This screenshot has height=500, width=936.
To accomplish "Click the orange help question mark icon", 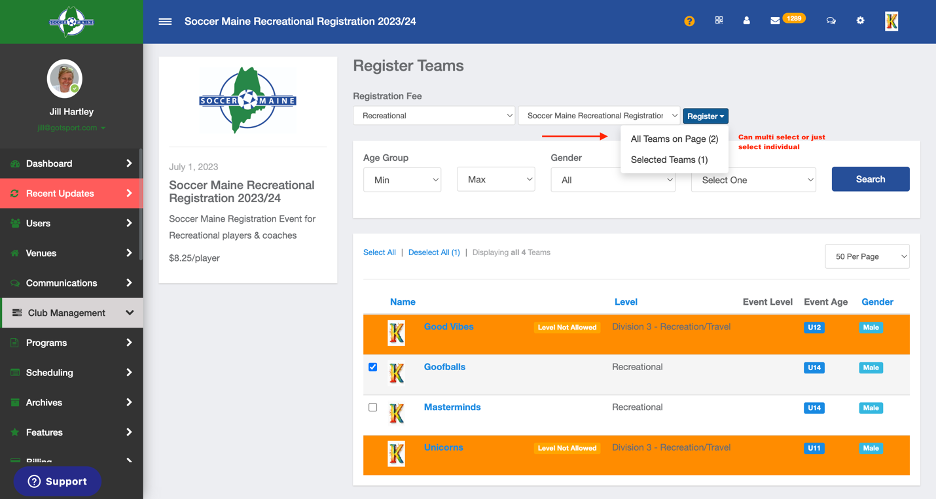I will tap(689, 21).
